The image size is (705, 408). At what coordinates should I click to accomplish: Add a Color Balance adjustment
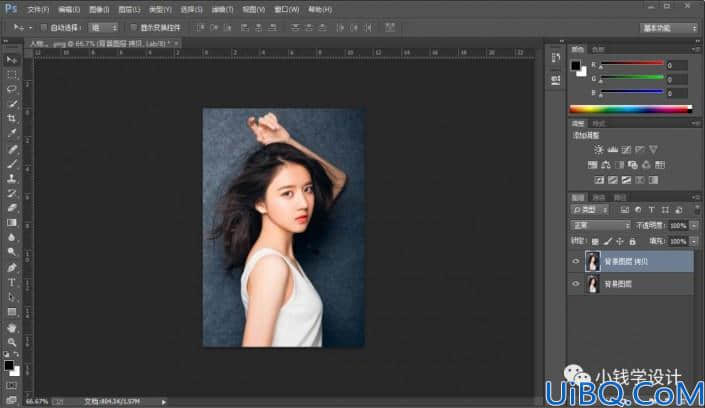click(606, 165)
